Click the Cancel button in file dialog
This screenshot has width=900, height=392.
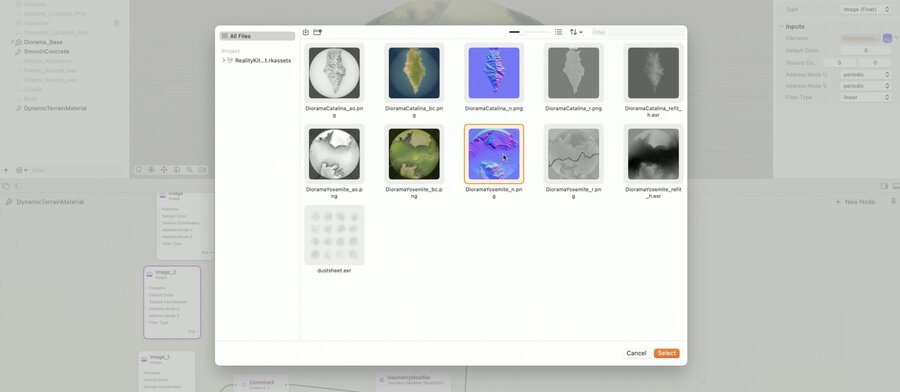coord(636,353)
